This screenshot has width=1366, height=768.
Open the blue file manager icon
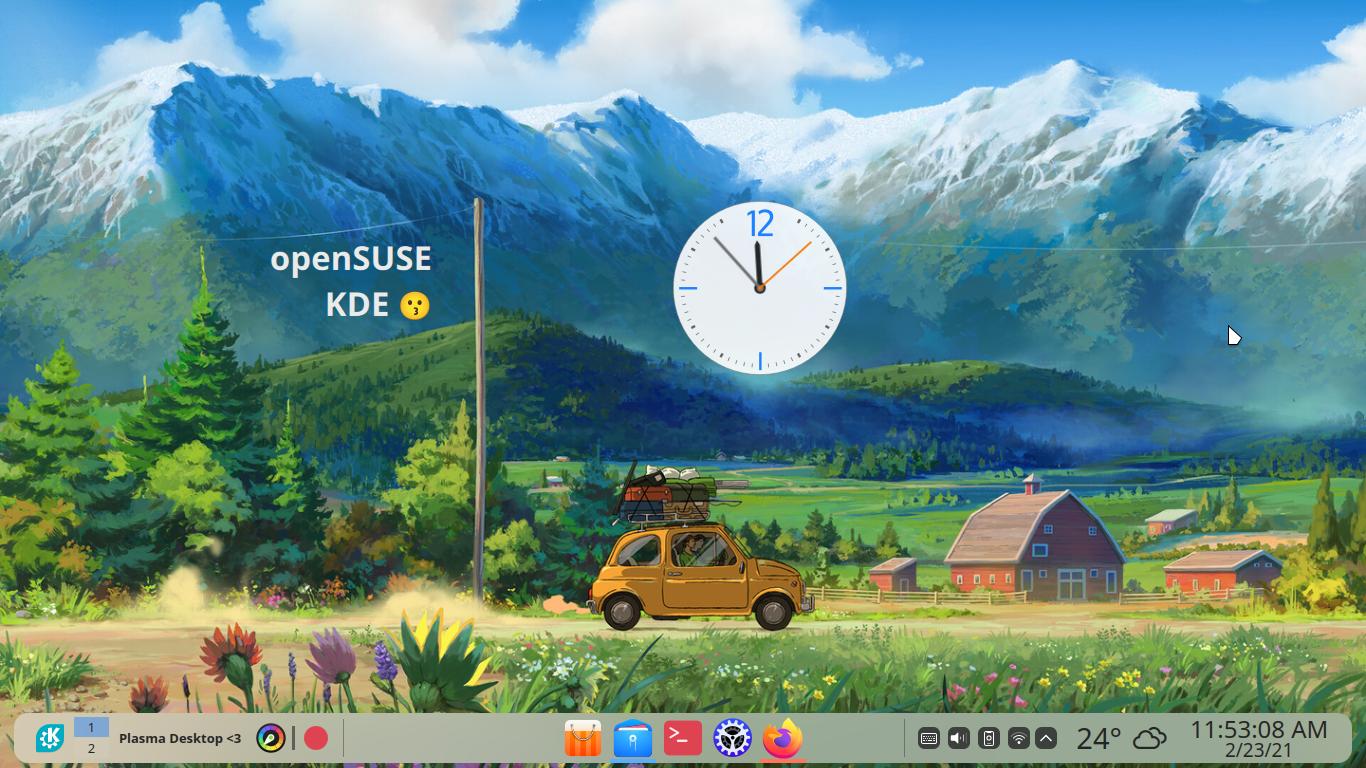633,738
